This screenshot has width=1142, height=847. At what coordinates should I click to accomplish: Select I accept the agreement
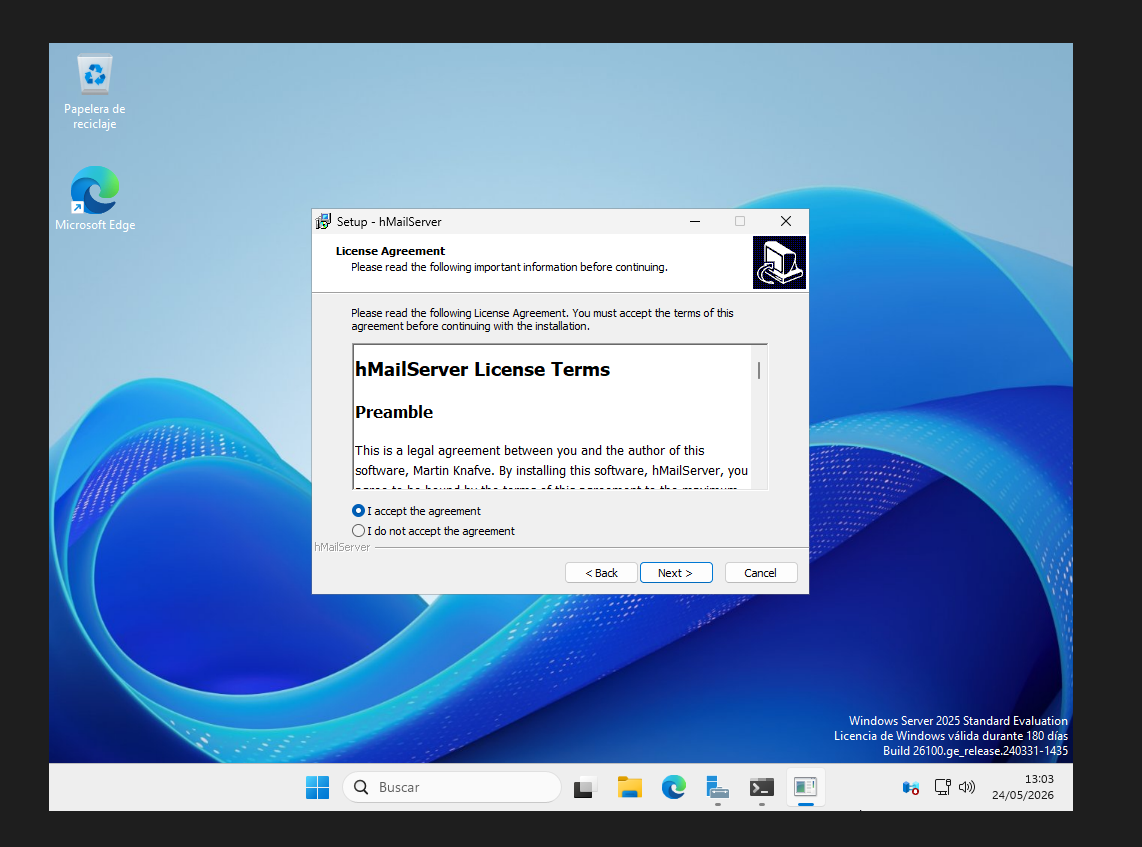point(416,511)
